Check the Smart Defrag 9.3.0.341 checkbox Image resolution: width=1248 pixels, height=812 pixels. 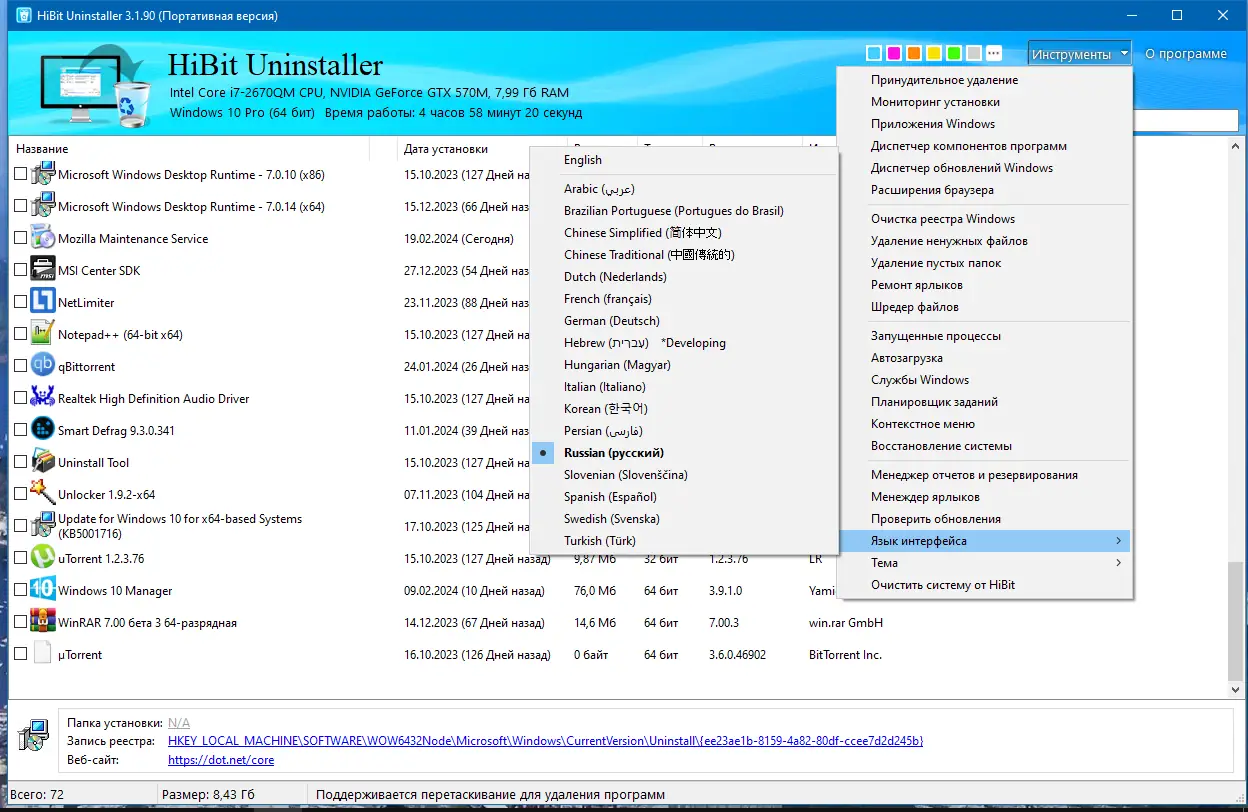click(x=21, y=431)
